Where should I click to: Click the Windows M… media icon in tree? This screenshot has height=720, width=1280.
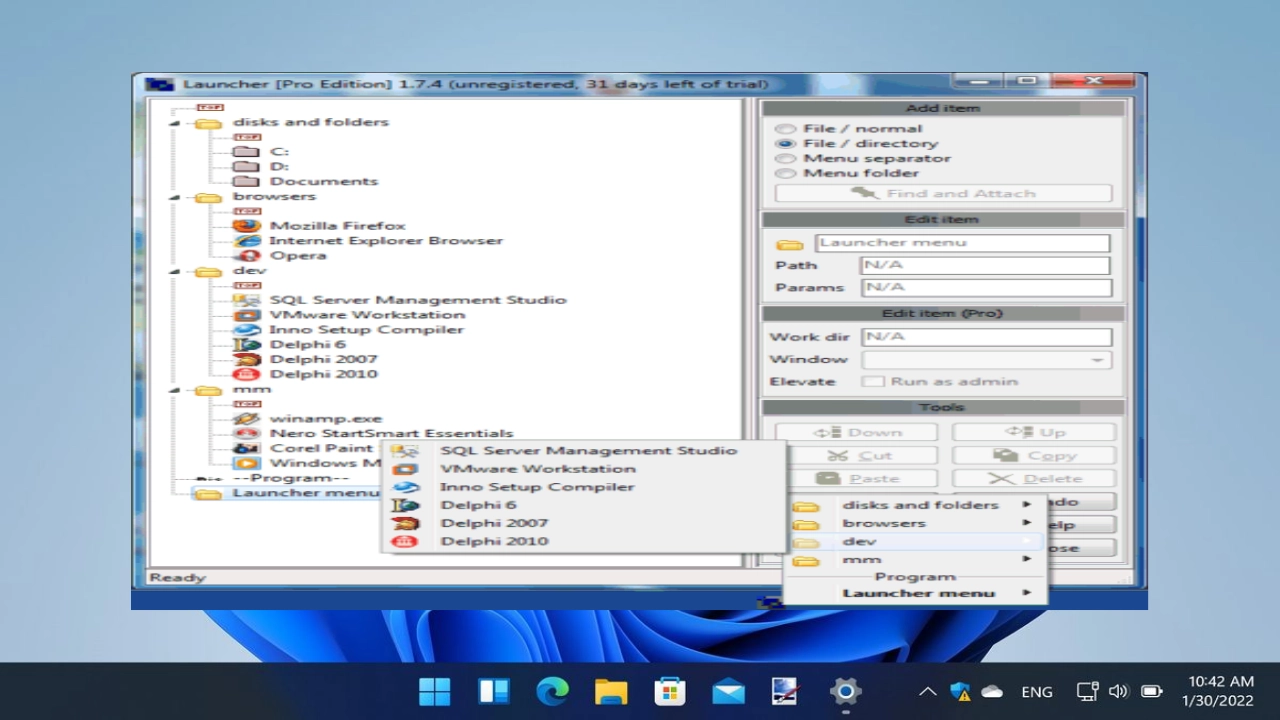246,463
